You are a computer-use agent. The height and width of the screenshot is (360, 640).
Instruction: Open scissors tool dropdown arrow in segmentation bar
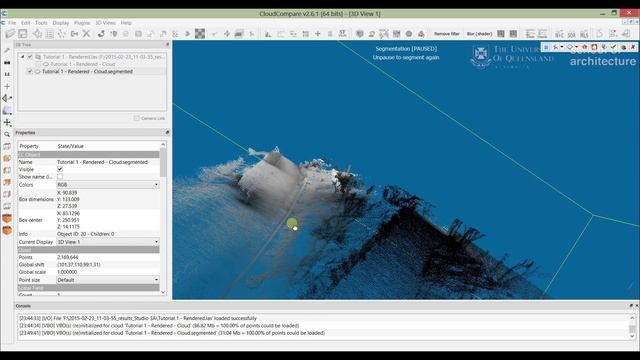[x=562, y=47]
